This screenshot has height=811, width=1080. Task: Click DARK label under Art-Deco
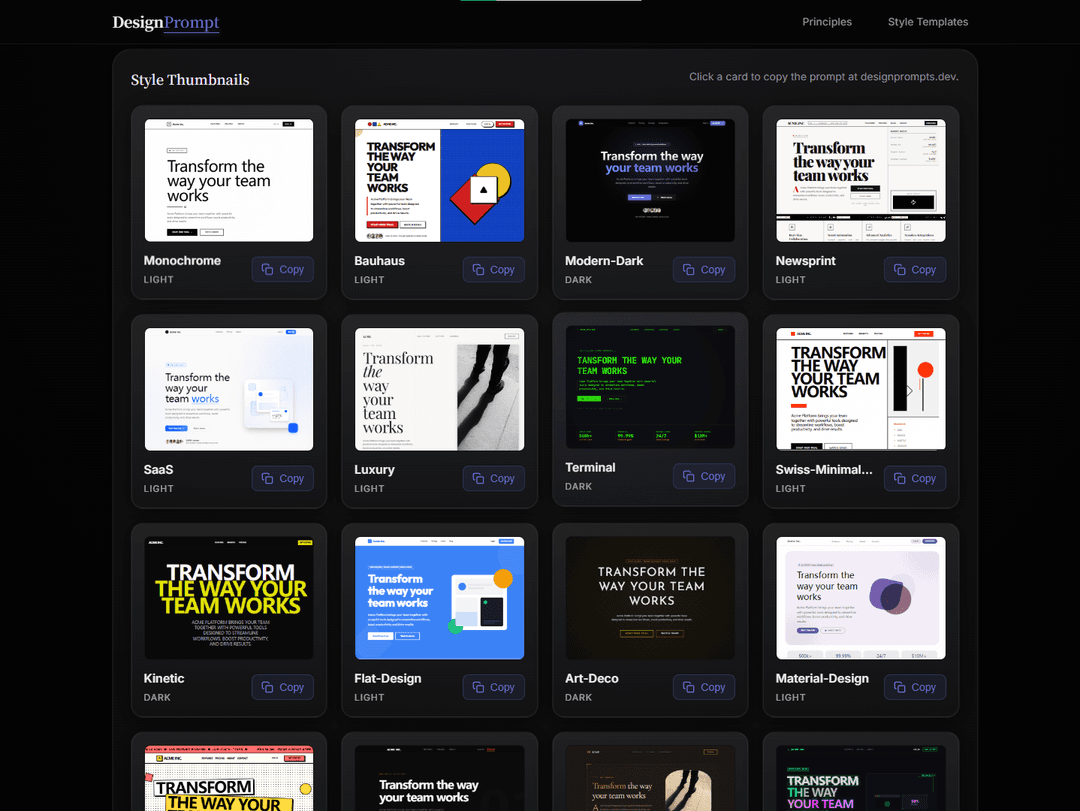pos(578,697)
